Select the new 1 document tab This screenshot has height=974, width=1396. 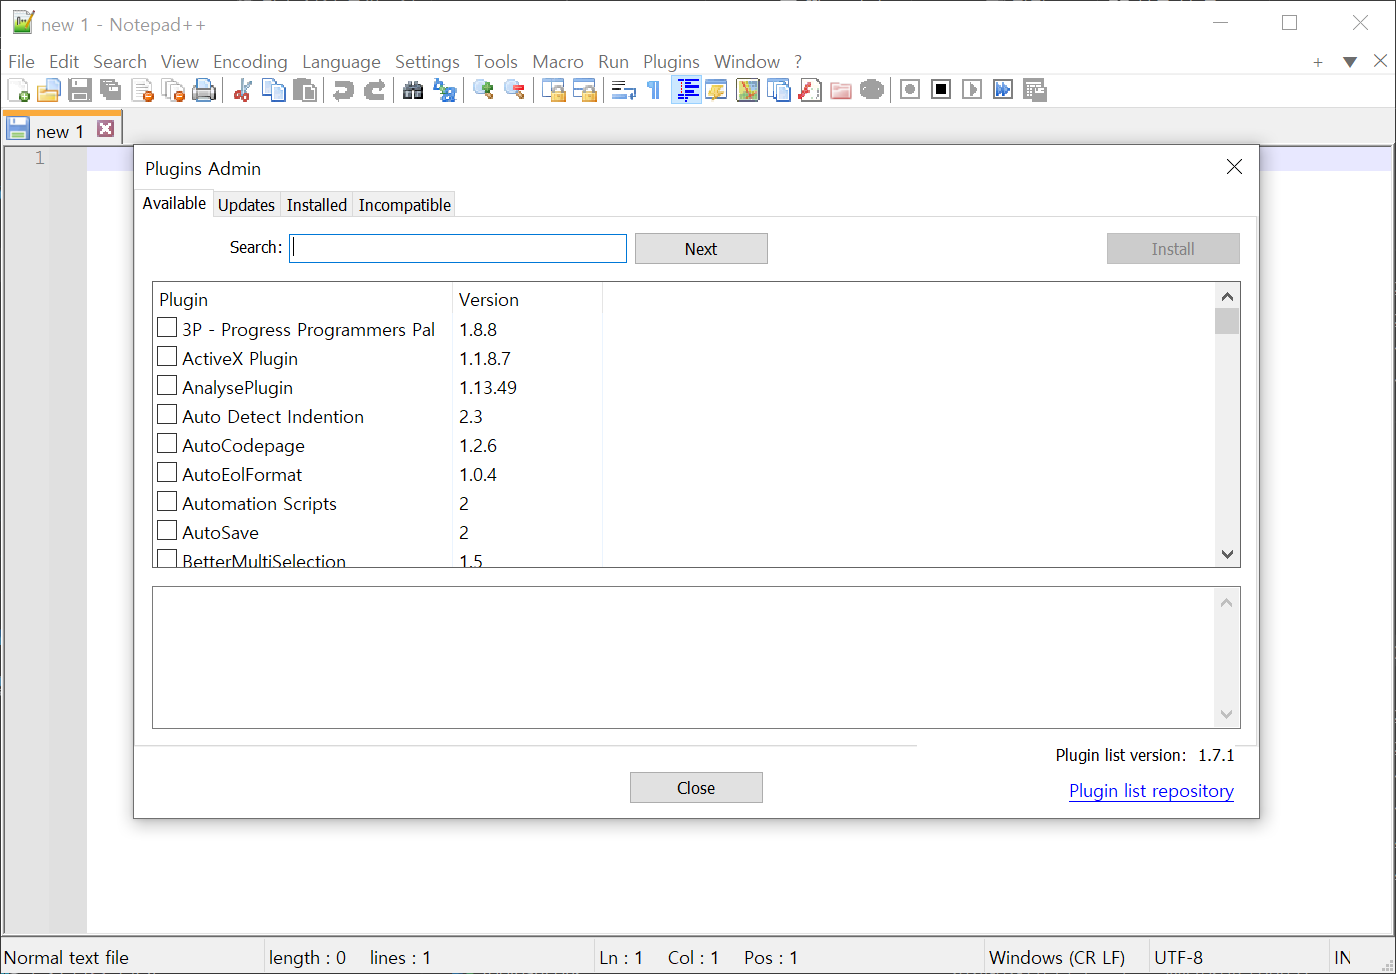click(x=61, y=130)
